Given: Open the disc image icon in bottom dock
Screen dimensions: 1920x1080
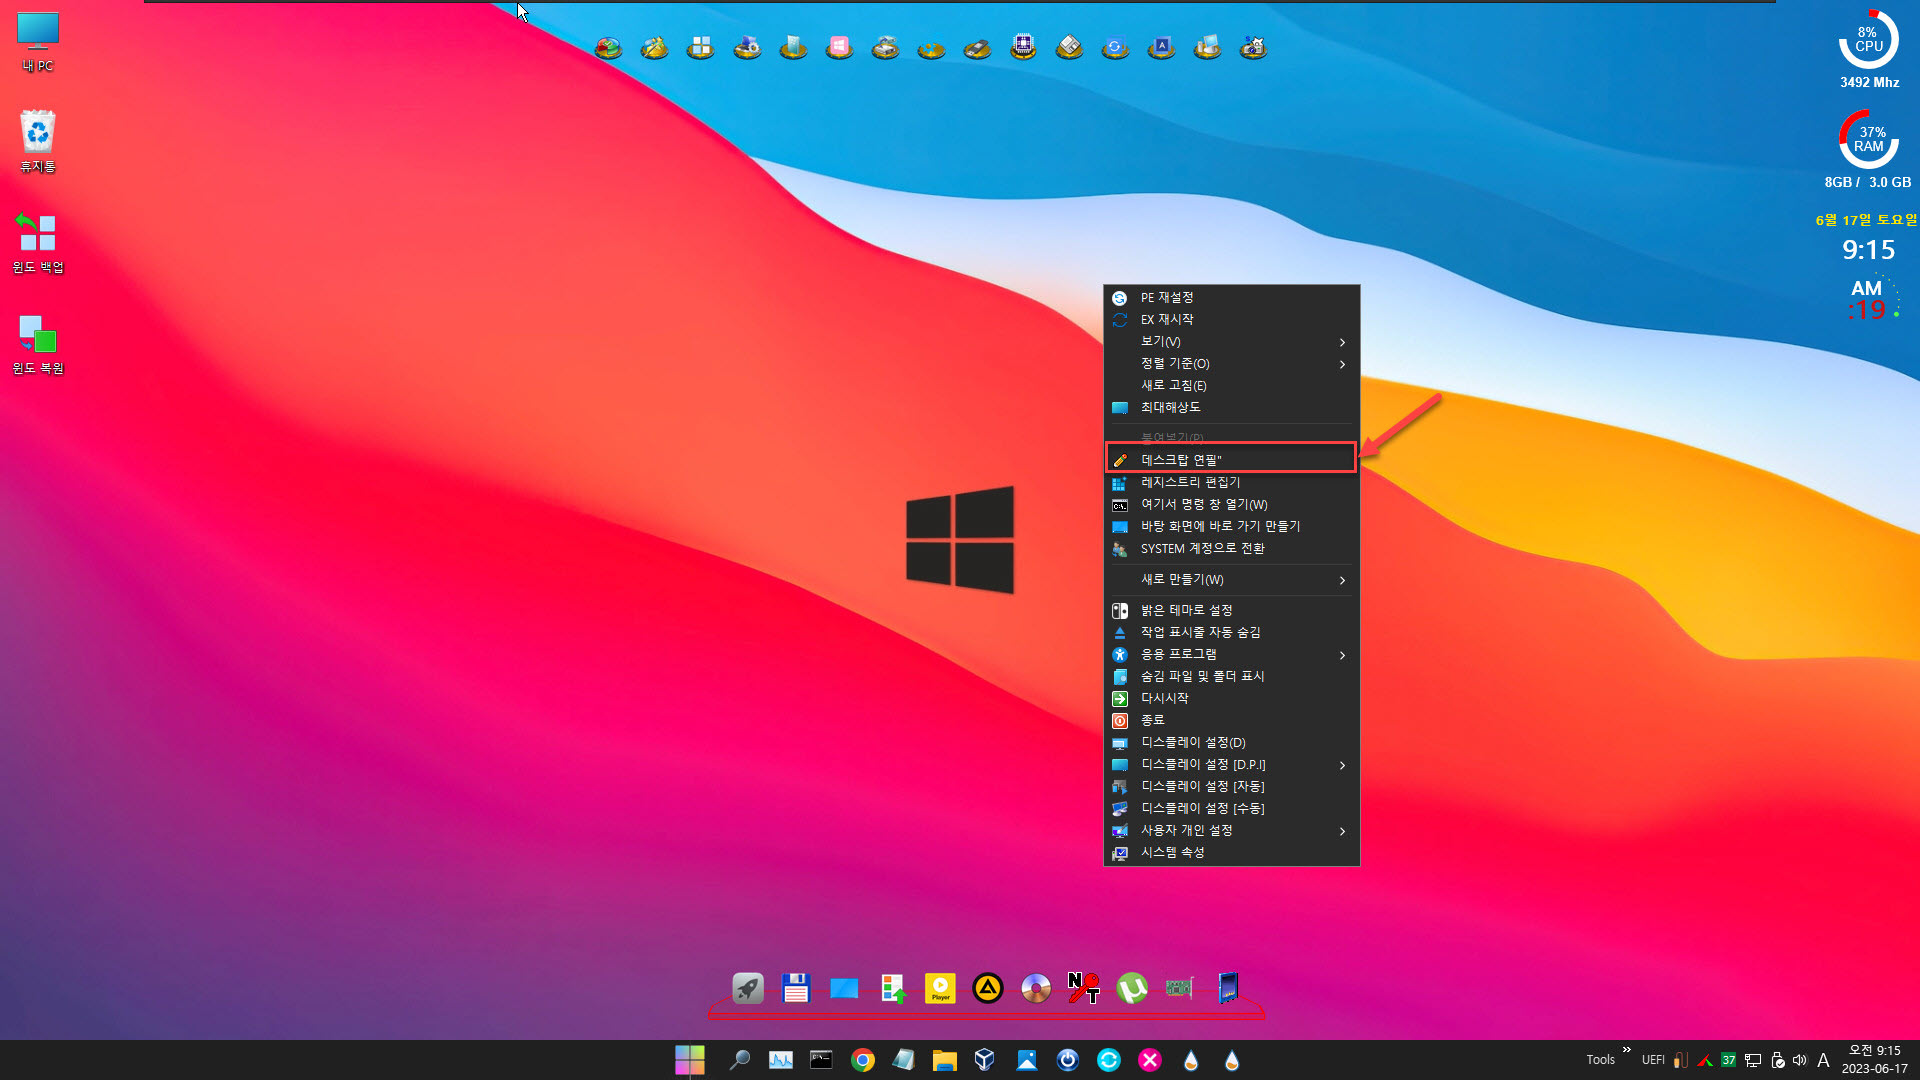Looking at the screenshot, I should click(x=1036, y=988).
